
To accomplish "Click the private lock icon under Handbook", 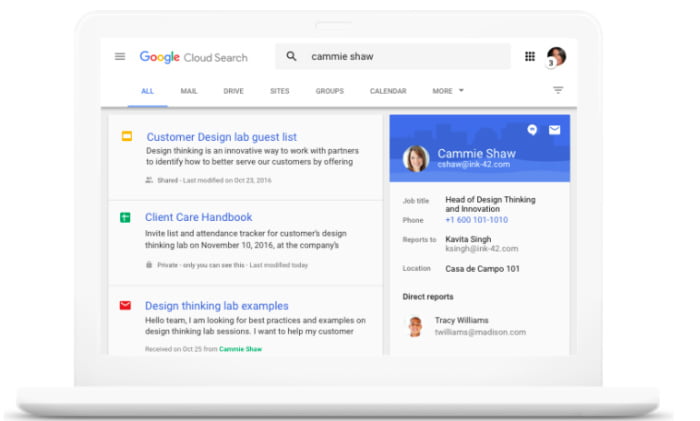I will (x=149, y=265).
